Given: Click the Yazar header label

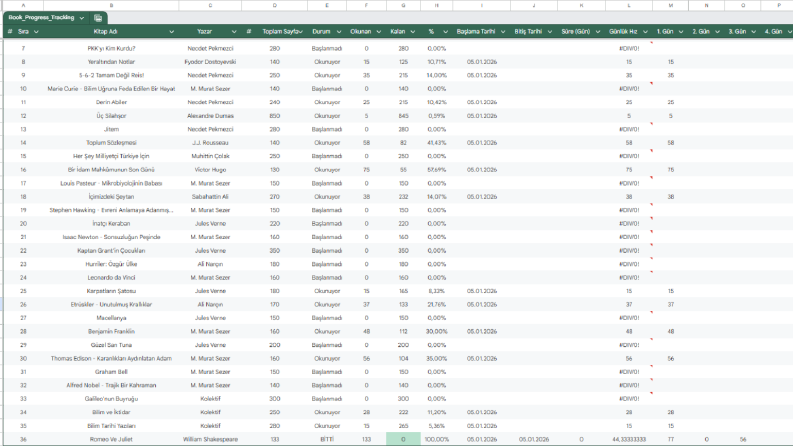Looking at the screenshot, I should coord(204,31).
